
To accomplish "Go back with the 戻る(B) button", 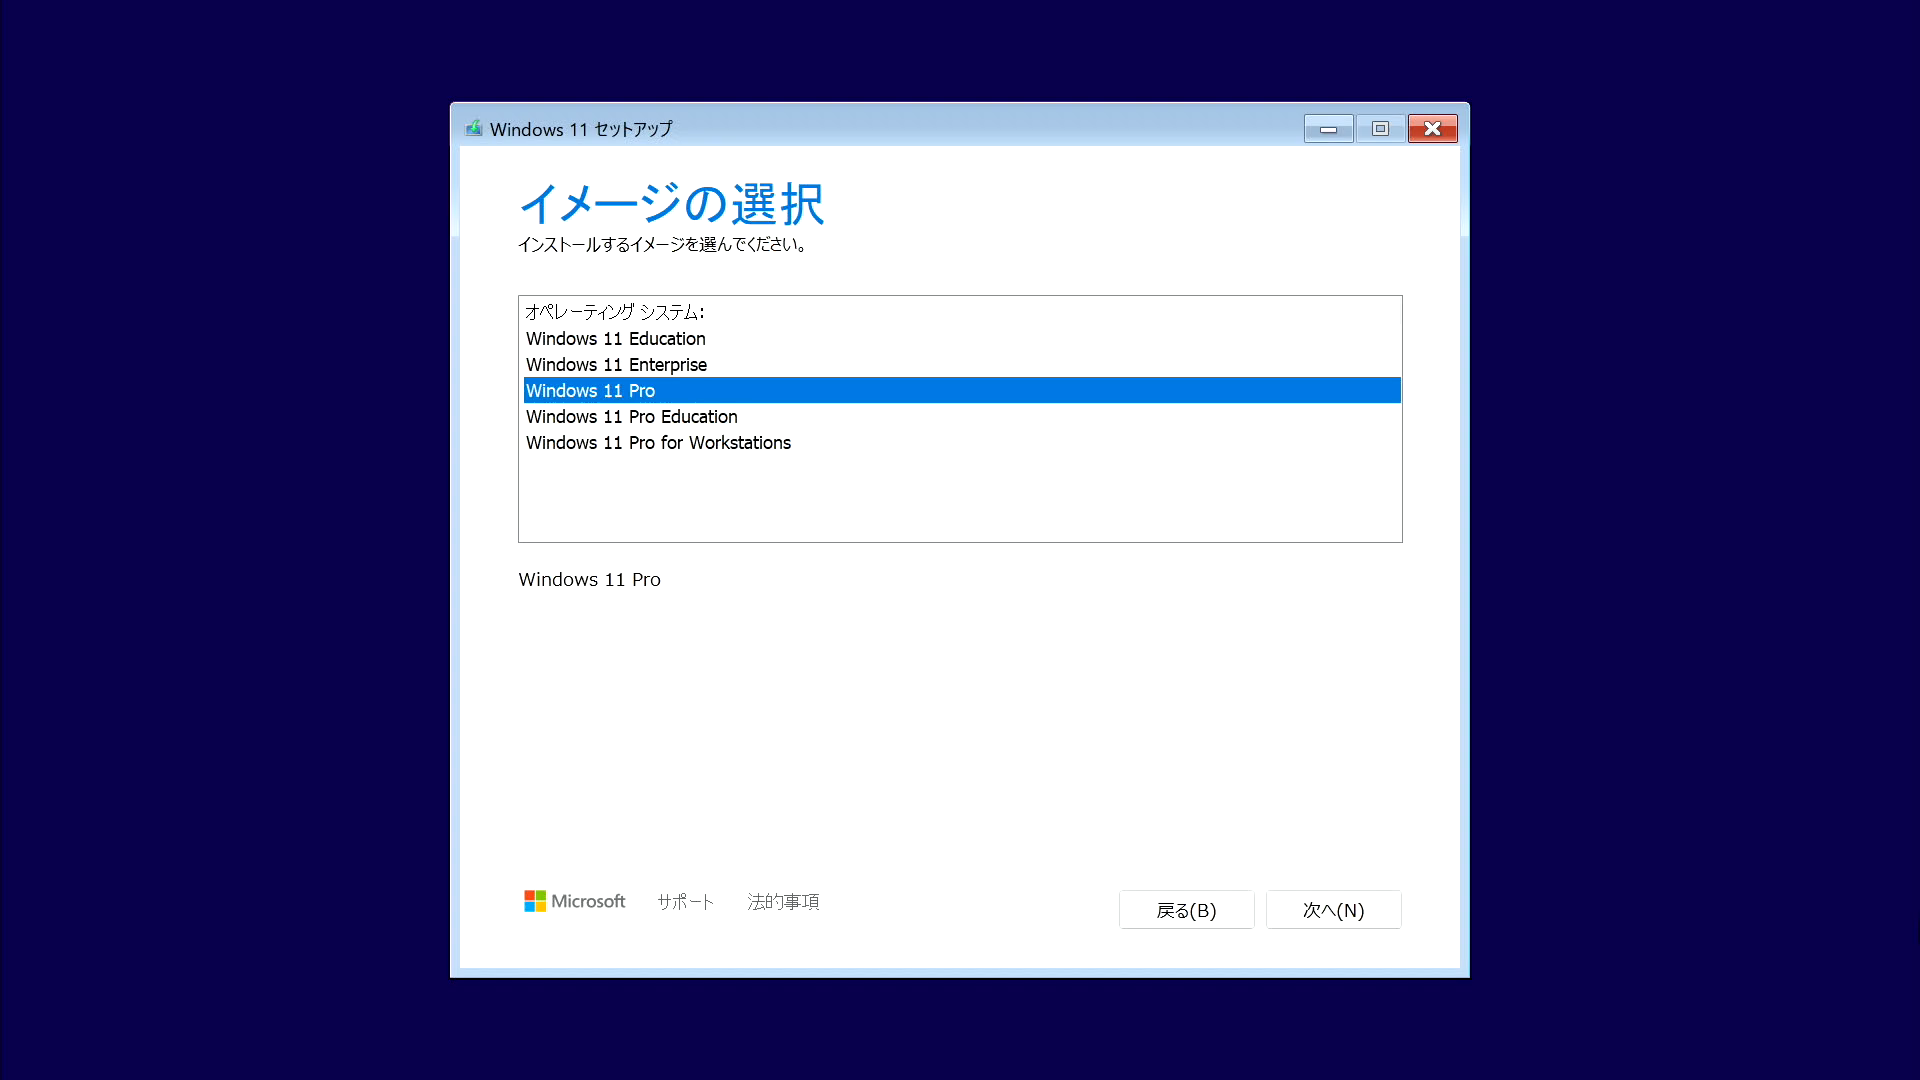I will [1186, 910].
